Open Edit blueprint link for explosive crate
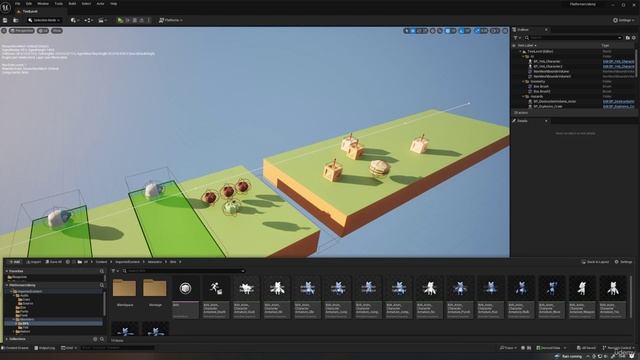Screen dimensions: 640x360 [x=618, y=106]
